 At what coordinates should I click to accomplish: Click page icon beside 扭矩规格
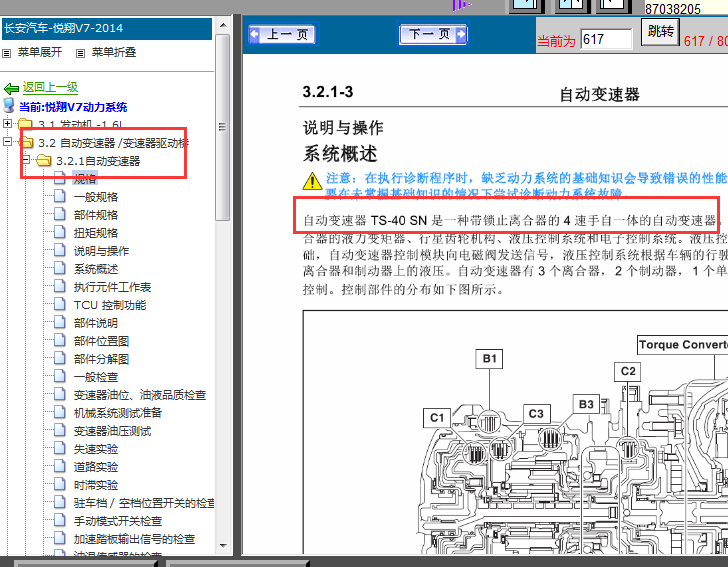click(x=60, y=232)
